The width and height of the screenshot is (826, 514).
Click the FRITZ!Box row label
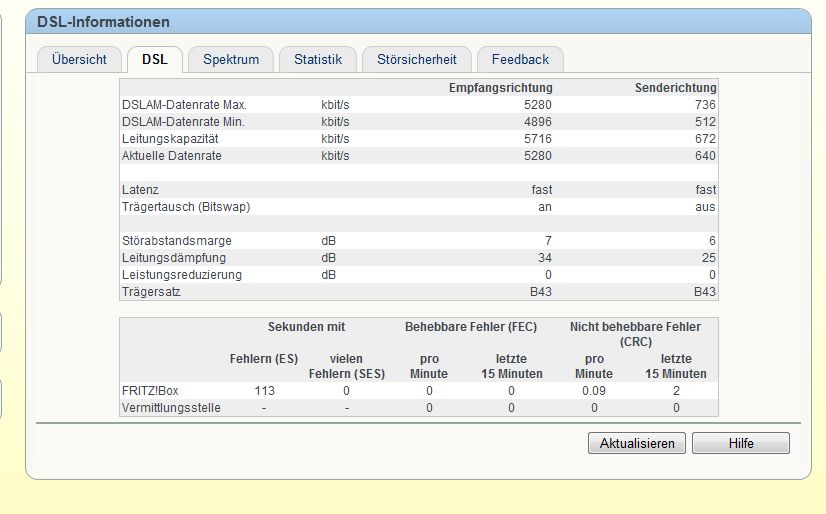(150, 391)
